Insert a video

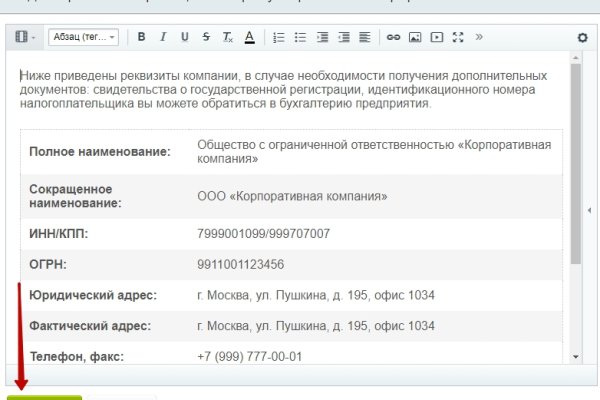437,37
